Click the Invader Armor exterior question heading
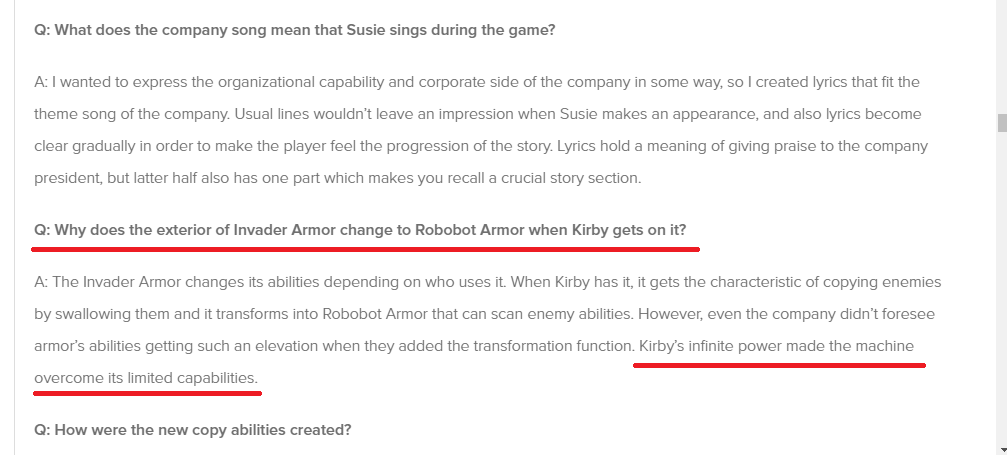1007x455 pixels. pyautogui.click(x=360, y=230)
